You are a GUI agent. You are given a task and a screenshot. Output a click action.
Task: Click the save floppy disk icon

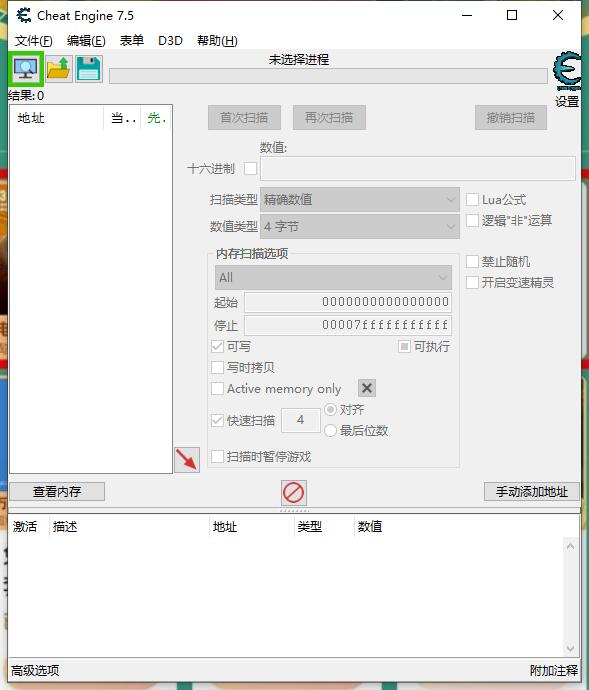coord(89,69)
